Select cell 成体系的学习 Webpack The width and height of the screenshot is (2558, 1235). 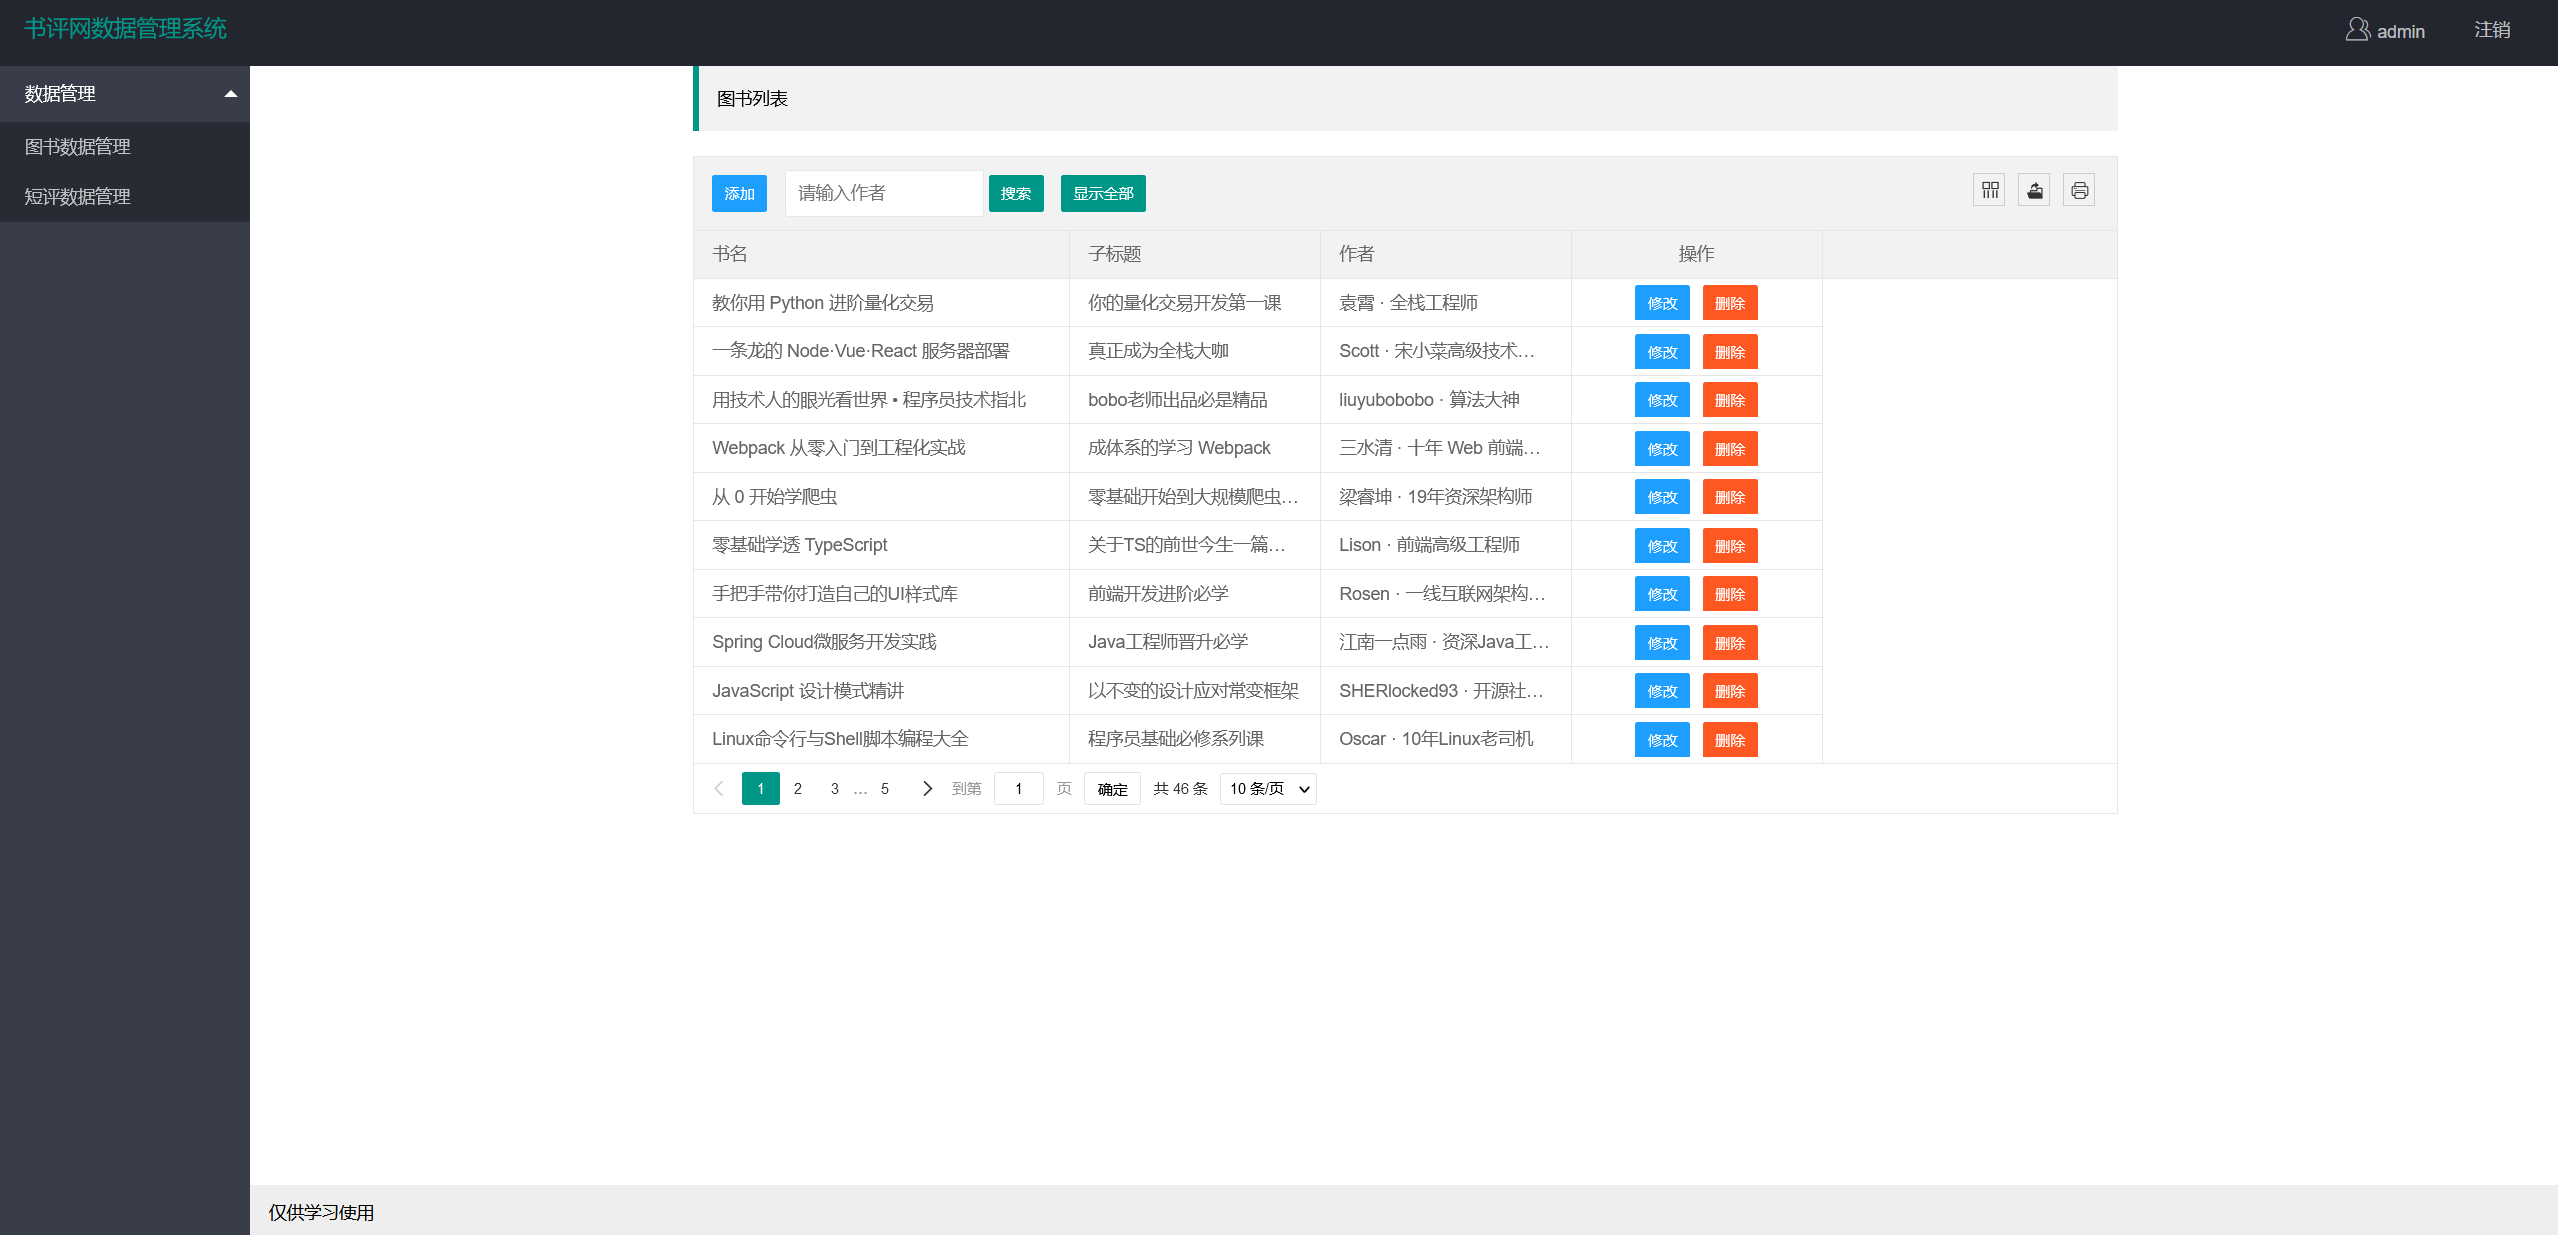[1195, 448]
